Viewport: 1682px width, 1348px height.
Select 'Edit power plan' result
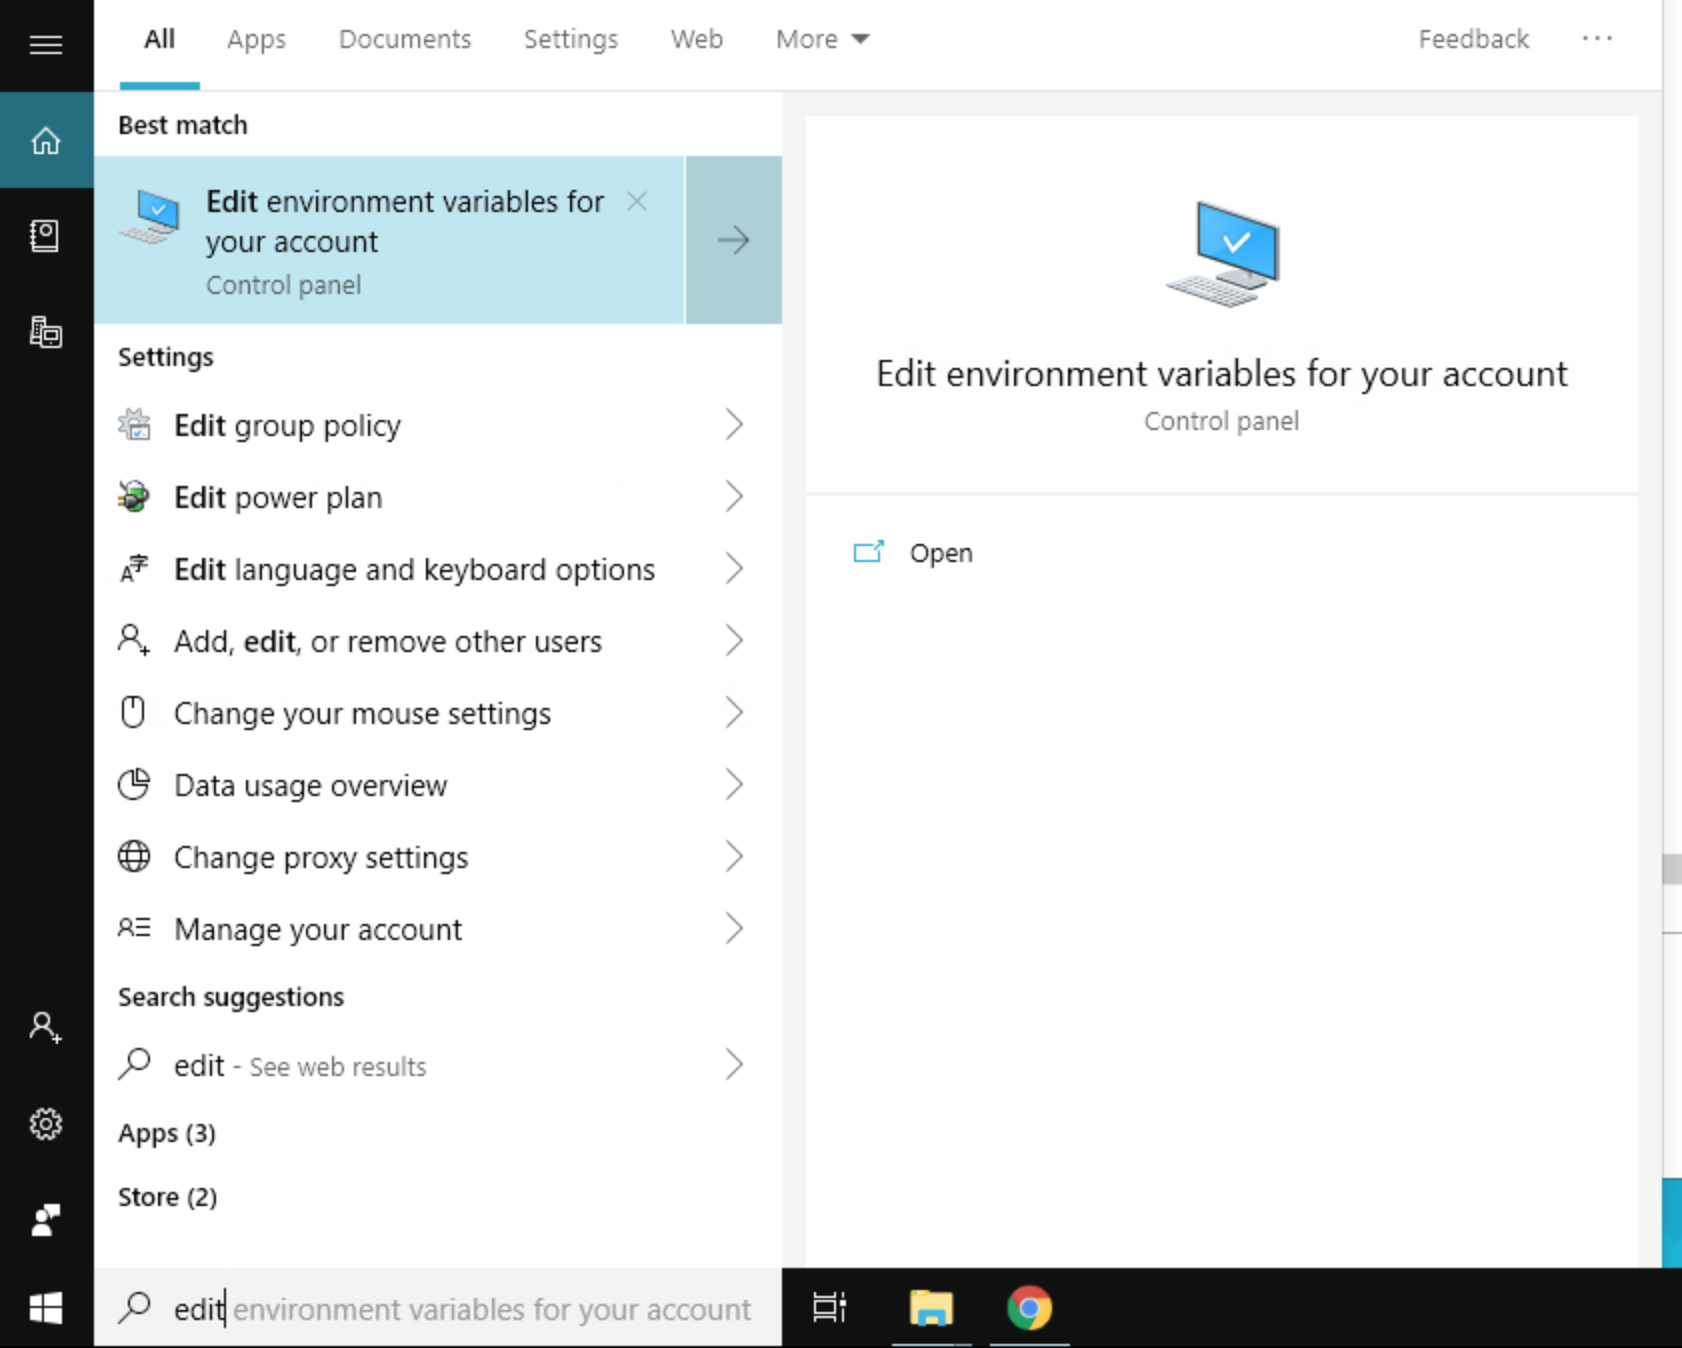[437, 497]
